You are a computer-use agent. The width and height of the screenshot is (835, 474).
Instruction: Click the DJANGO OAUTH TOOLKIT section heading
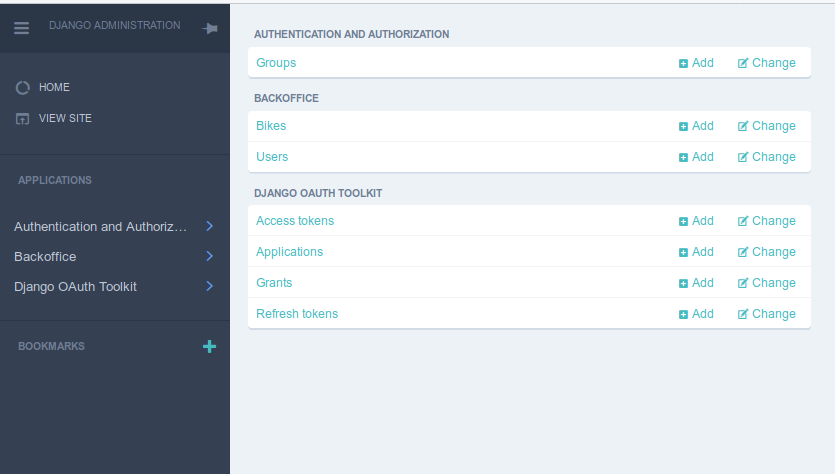click(x=318, y=193)
